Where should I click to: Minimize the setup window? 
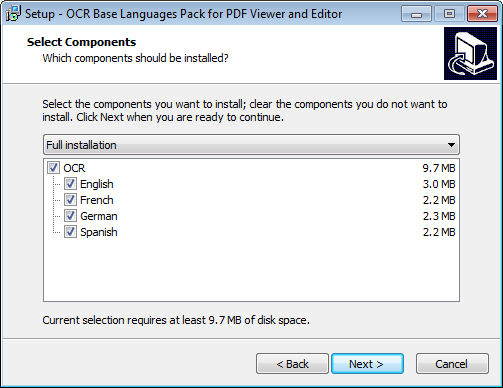[416, 14]
